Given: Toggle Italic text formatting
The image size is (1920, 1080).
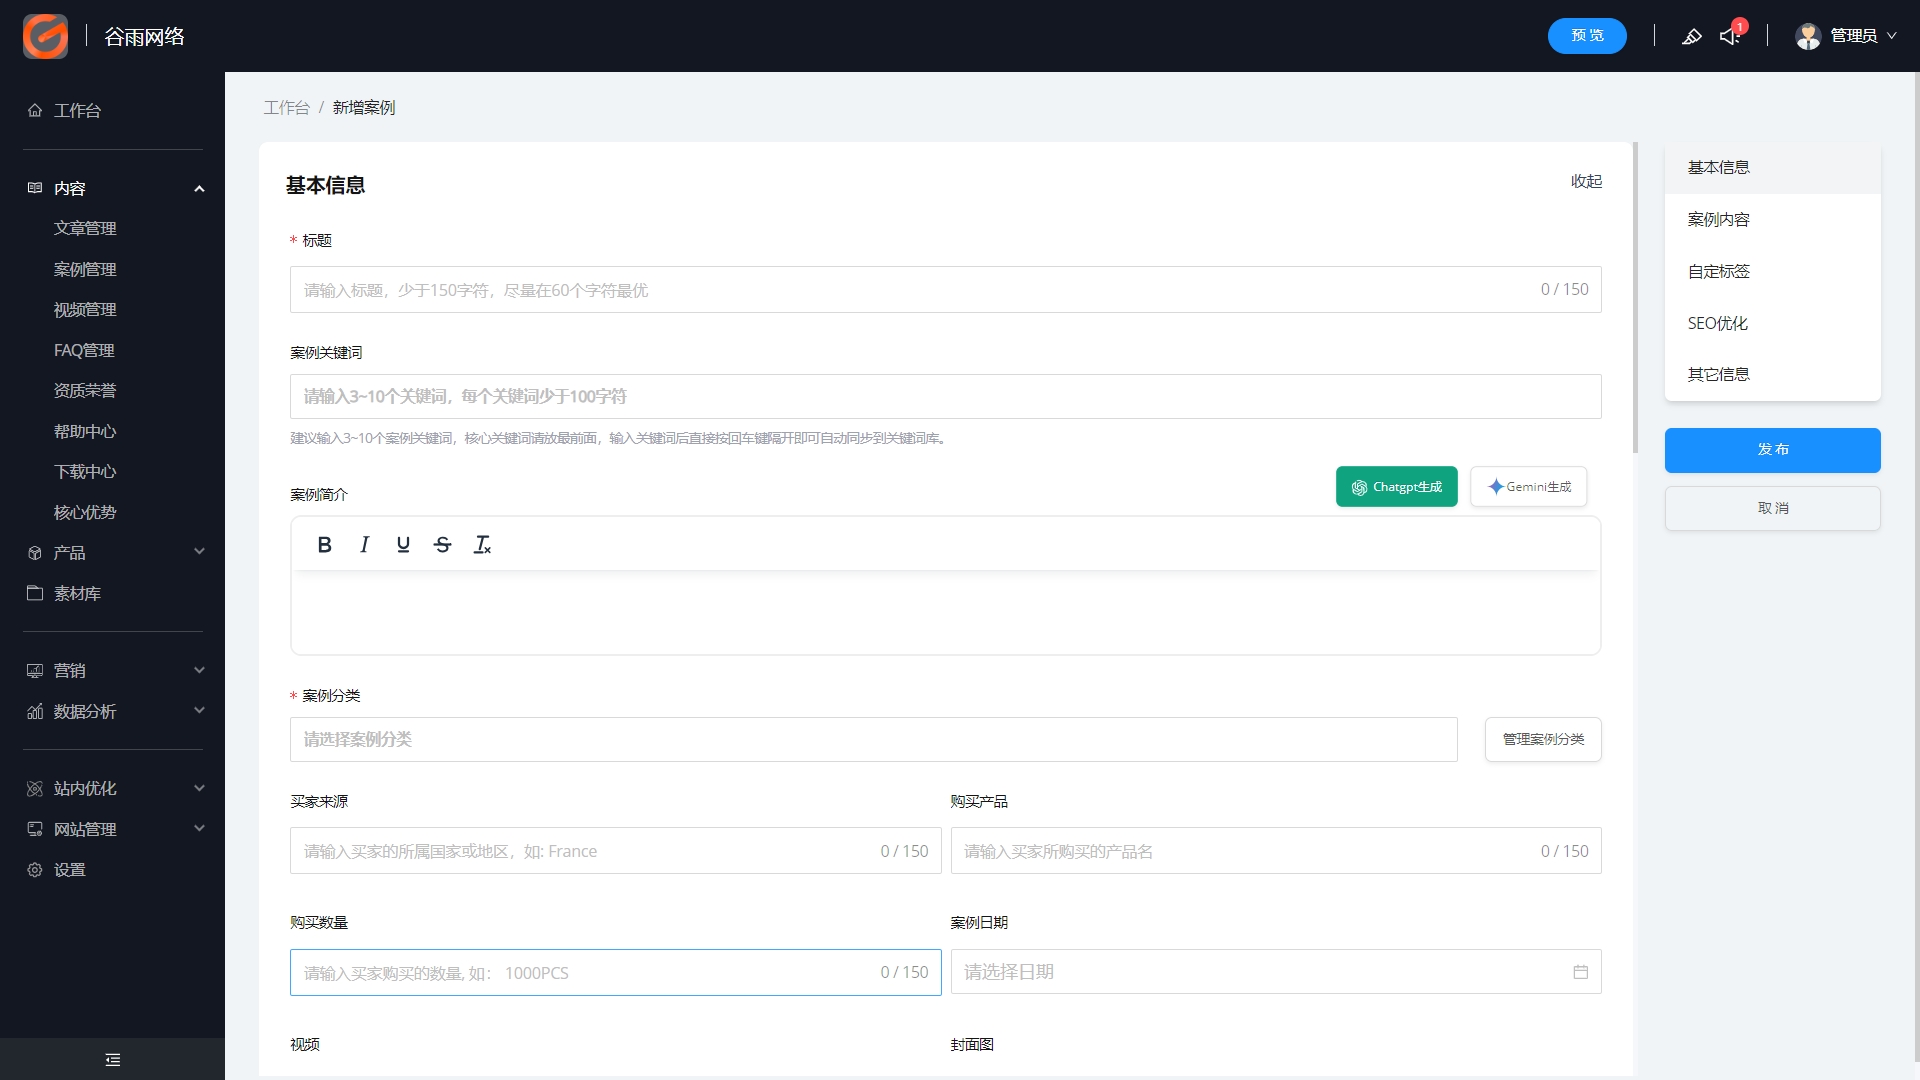Looking at the screenshot, I should click(x=364, y=545).
